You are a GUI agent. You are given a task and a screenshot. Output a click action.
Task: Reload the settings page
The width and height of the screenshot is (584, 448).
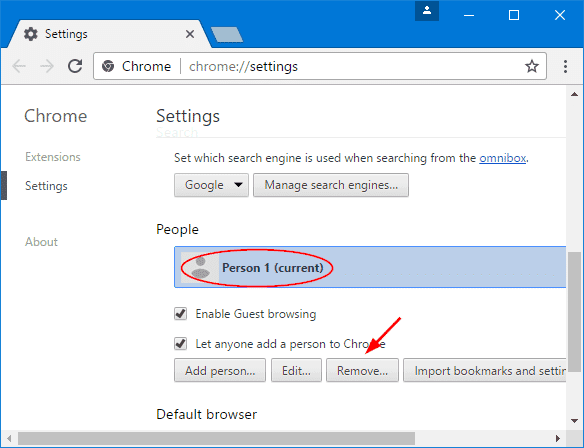(x=75, y=66)
